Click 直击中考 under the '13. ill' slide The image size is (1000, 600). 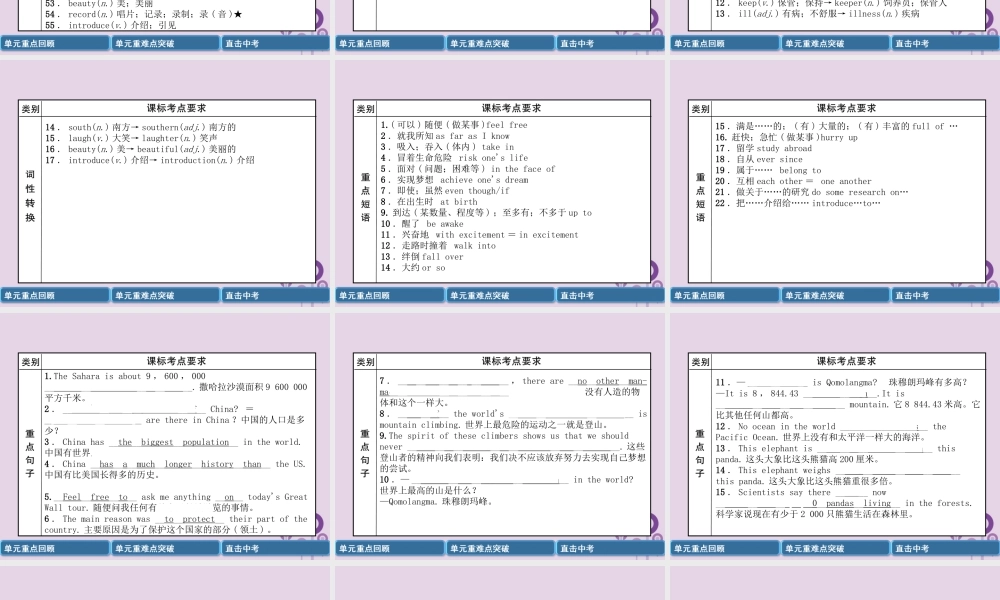(945, 43)
